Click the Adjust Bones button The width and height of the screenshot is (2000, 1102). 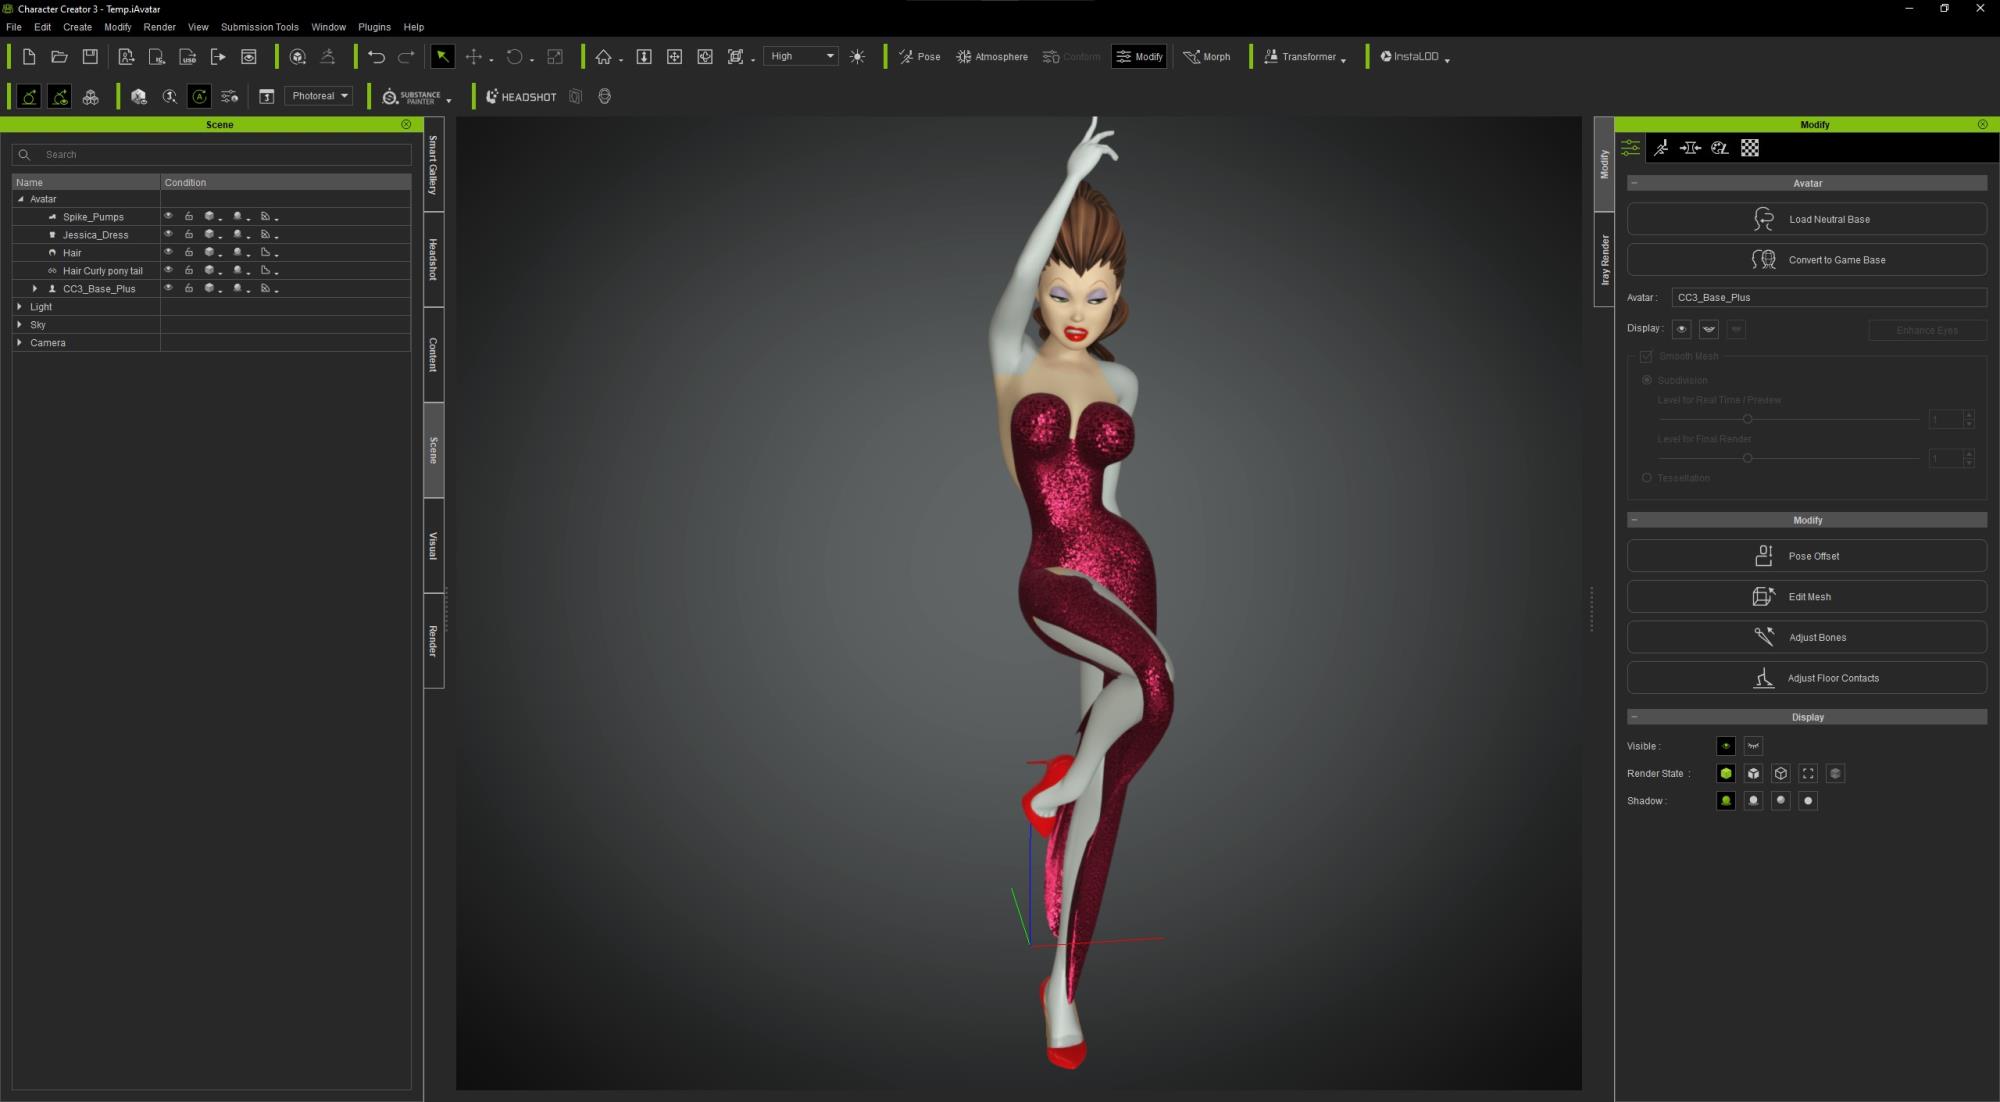(x=1807, y=637)
